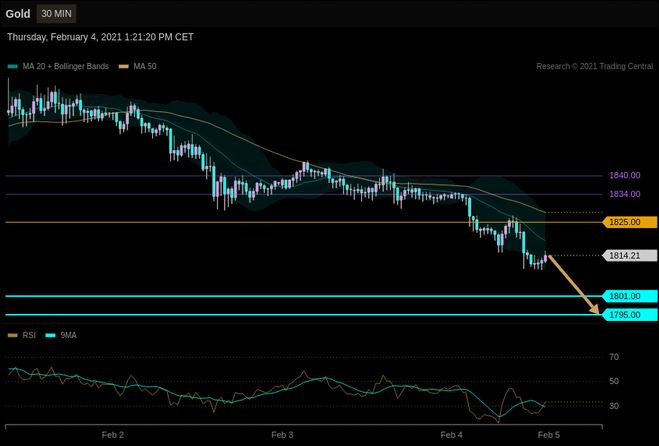Click the tan MA 50 color swatch
The image size is (659, 446).
tap(124, 66)
